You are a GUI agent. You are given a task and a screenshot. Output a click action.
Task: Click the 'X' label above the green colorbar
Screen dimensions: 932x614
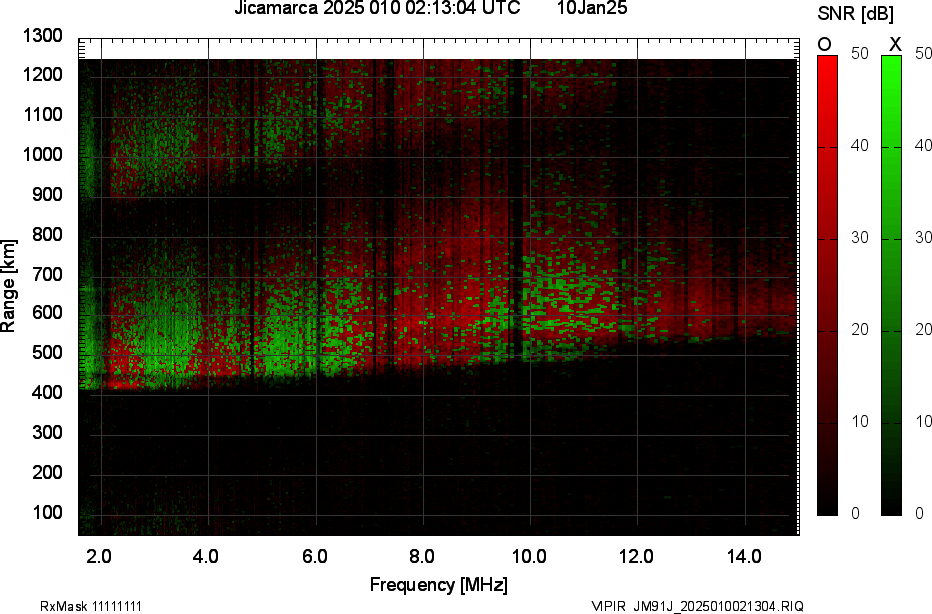[x=895, y=45]
